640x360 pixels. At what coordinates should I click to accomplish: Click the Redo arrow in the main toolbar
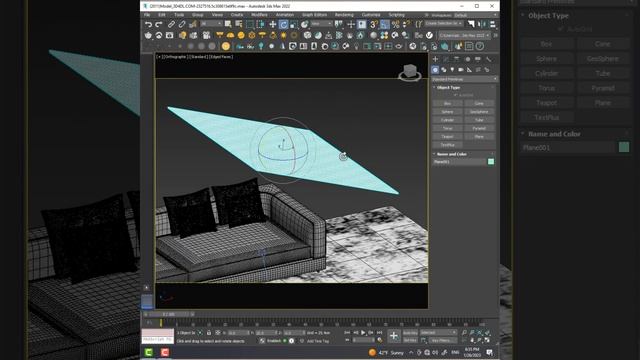click(158, 24)
